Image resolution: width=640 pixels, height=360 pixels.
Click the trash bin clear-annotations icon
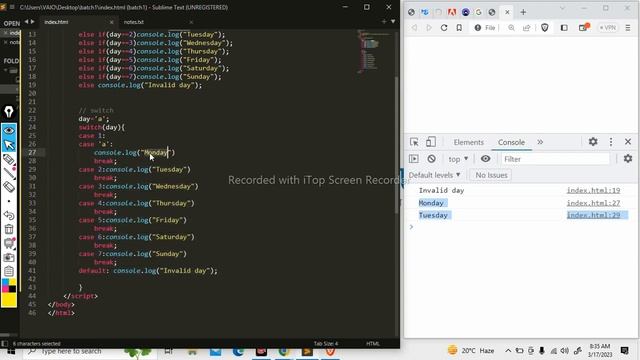[x=9, y=229]
